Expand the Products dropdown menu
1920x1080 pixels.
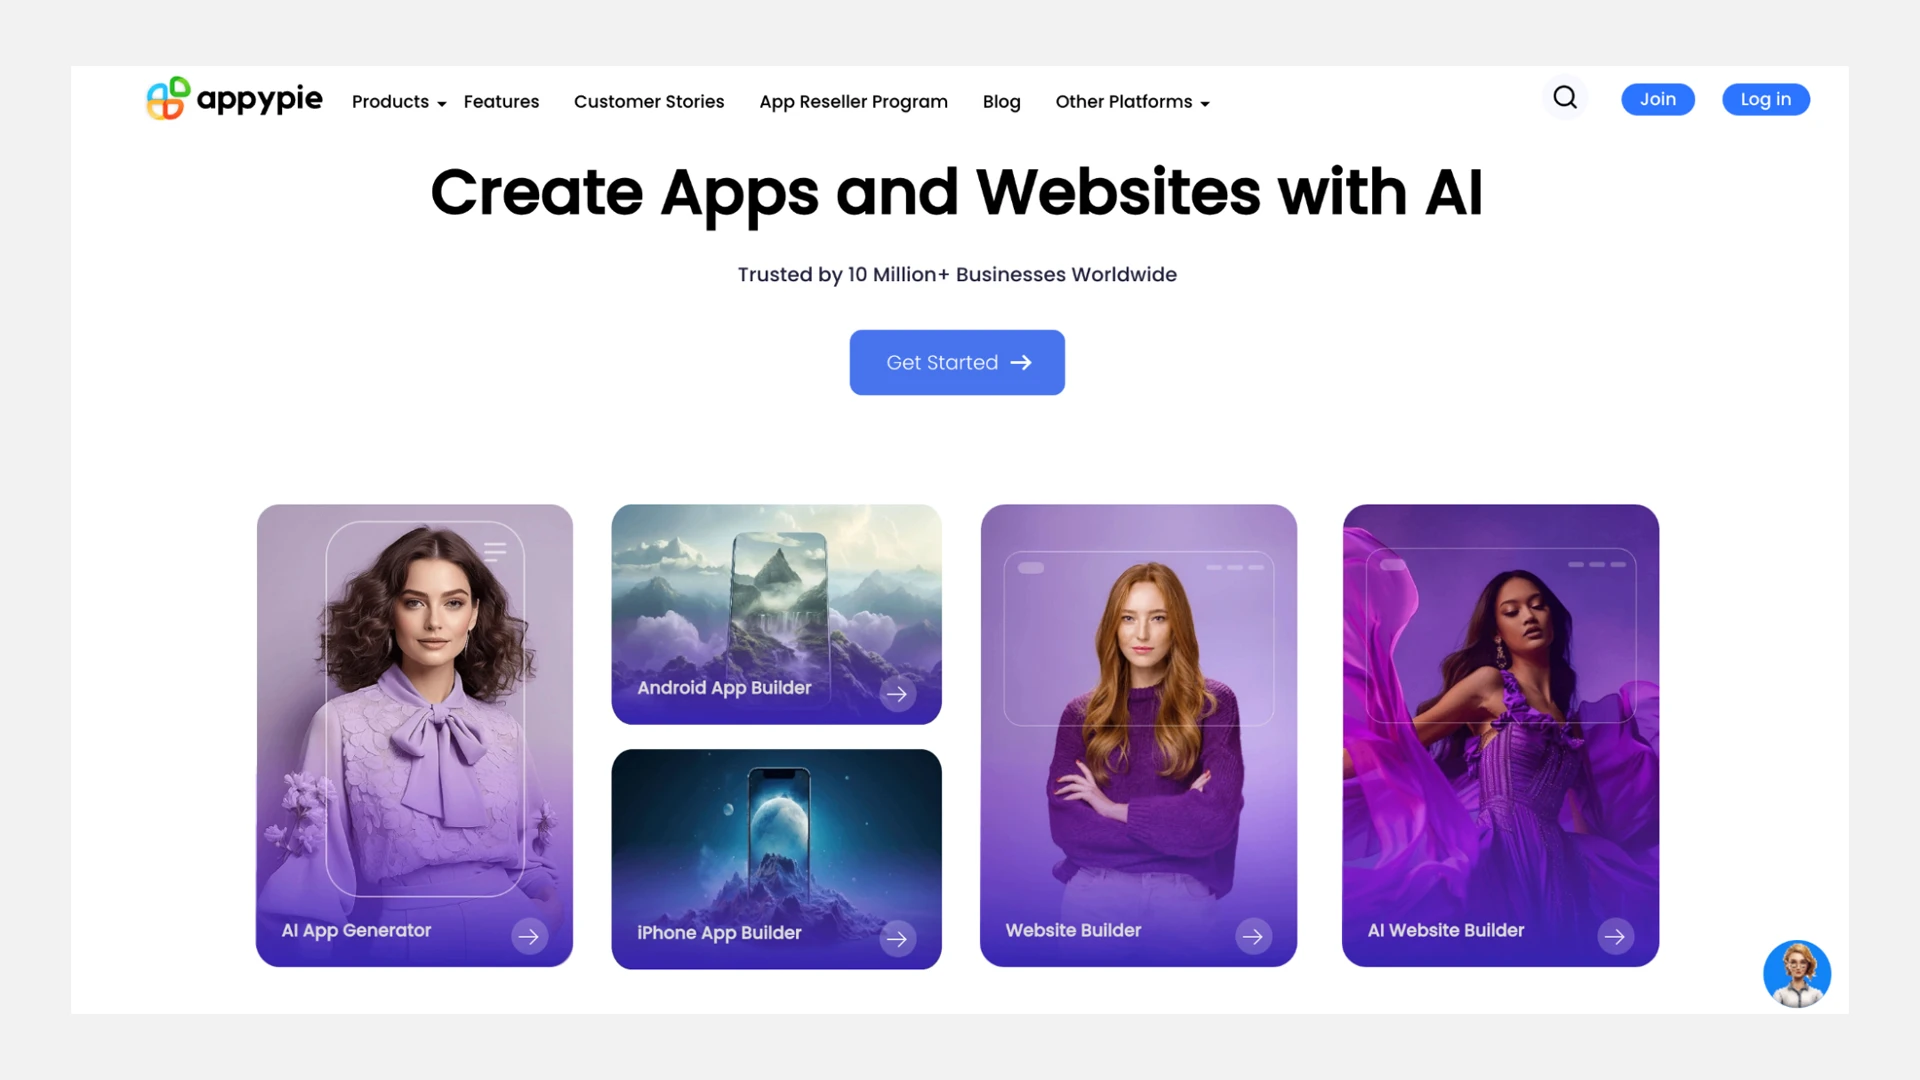pyautogui.click(x=399, y=102)
